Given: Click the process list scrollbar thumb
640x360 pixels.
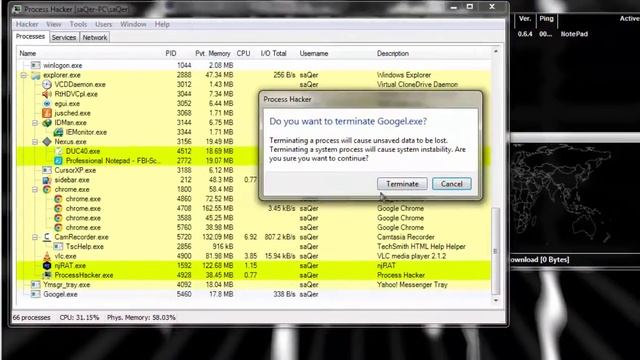Looking at the screenshot, I should (x=496, y=251).
